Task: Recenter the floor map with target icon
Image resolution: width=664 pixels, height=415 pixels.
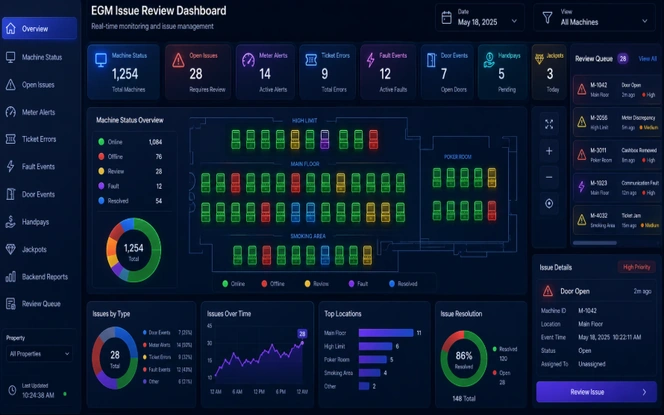Action: pyautogui.click(x=549, y=204)
